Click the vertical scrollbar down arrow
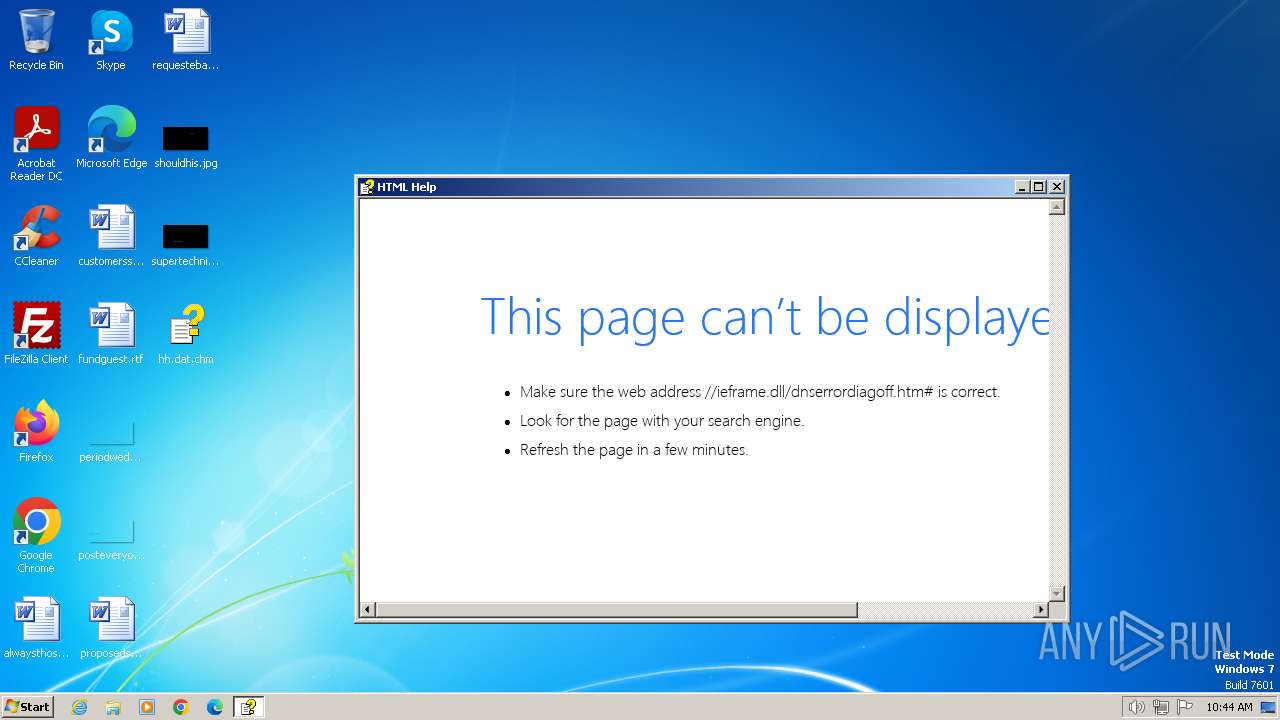This screenshot has width=1280, height=720. tap(1056, 593)
